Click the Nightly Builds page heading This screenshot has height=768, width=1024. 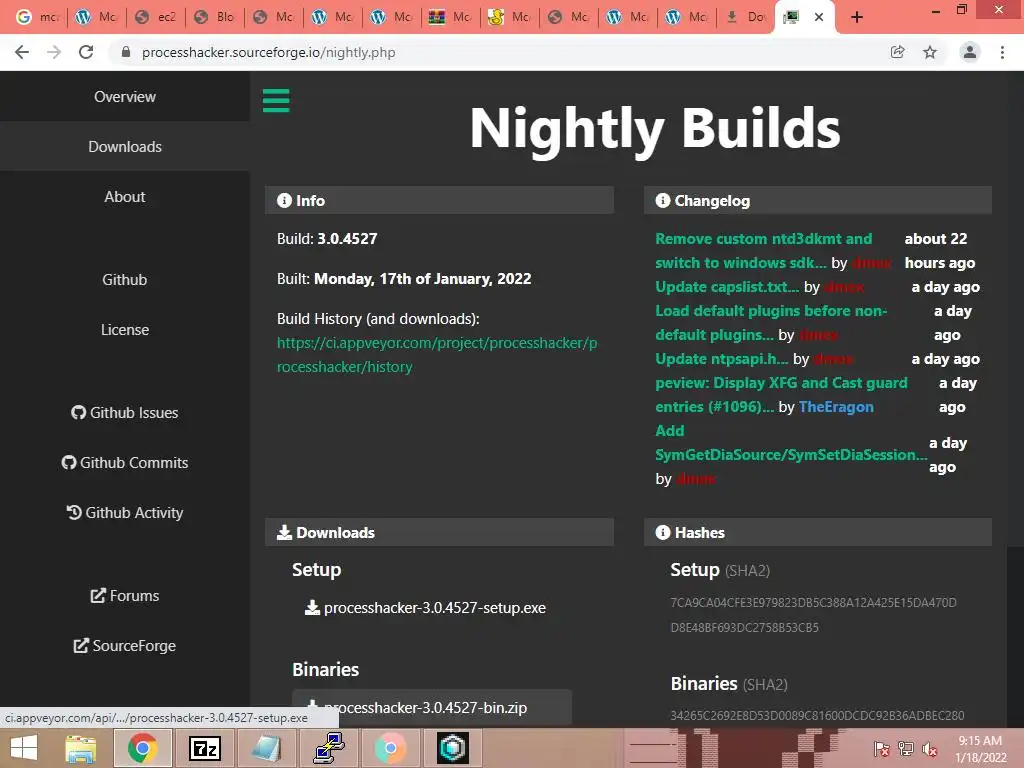[x=655, y=129]
